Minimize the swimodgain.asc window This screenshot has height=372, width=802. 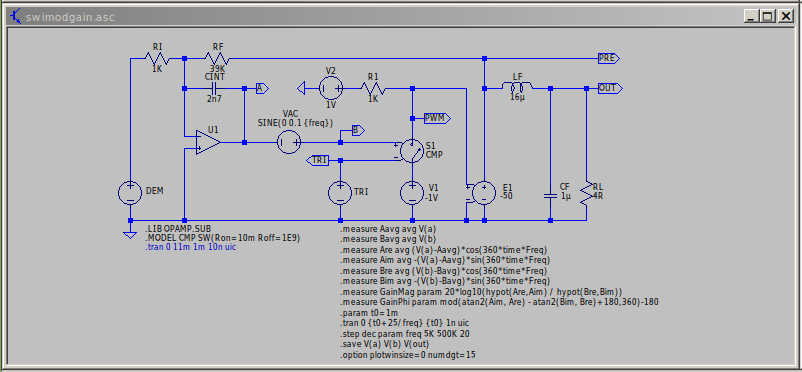click(x=751, y=16)
